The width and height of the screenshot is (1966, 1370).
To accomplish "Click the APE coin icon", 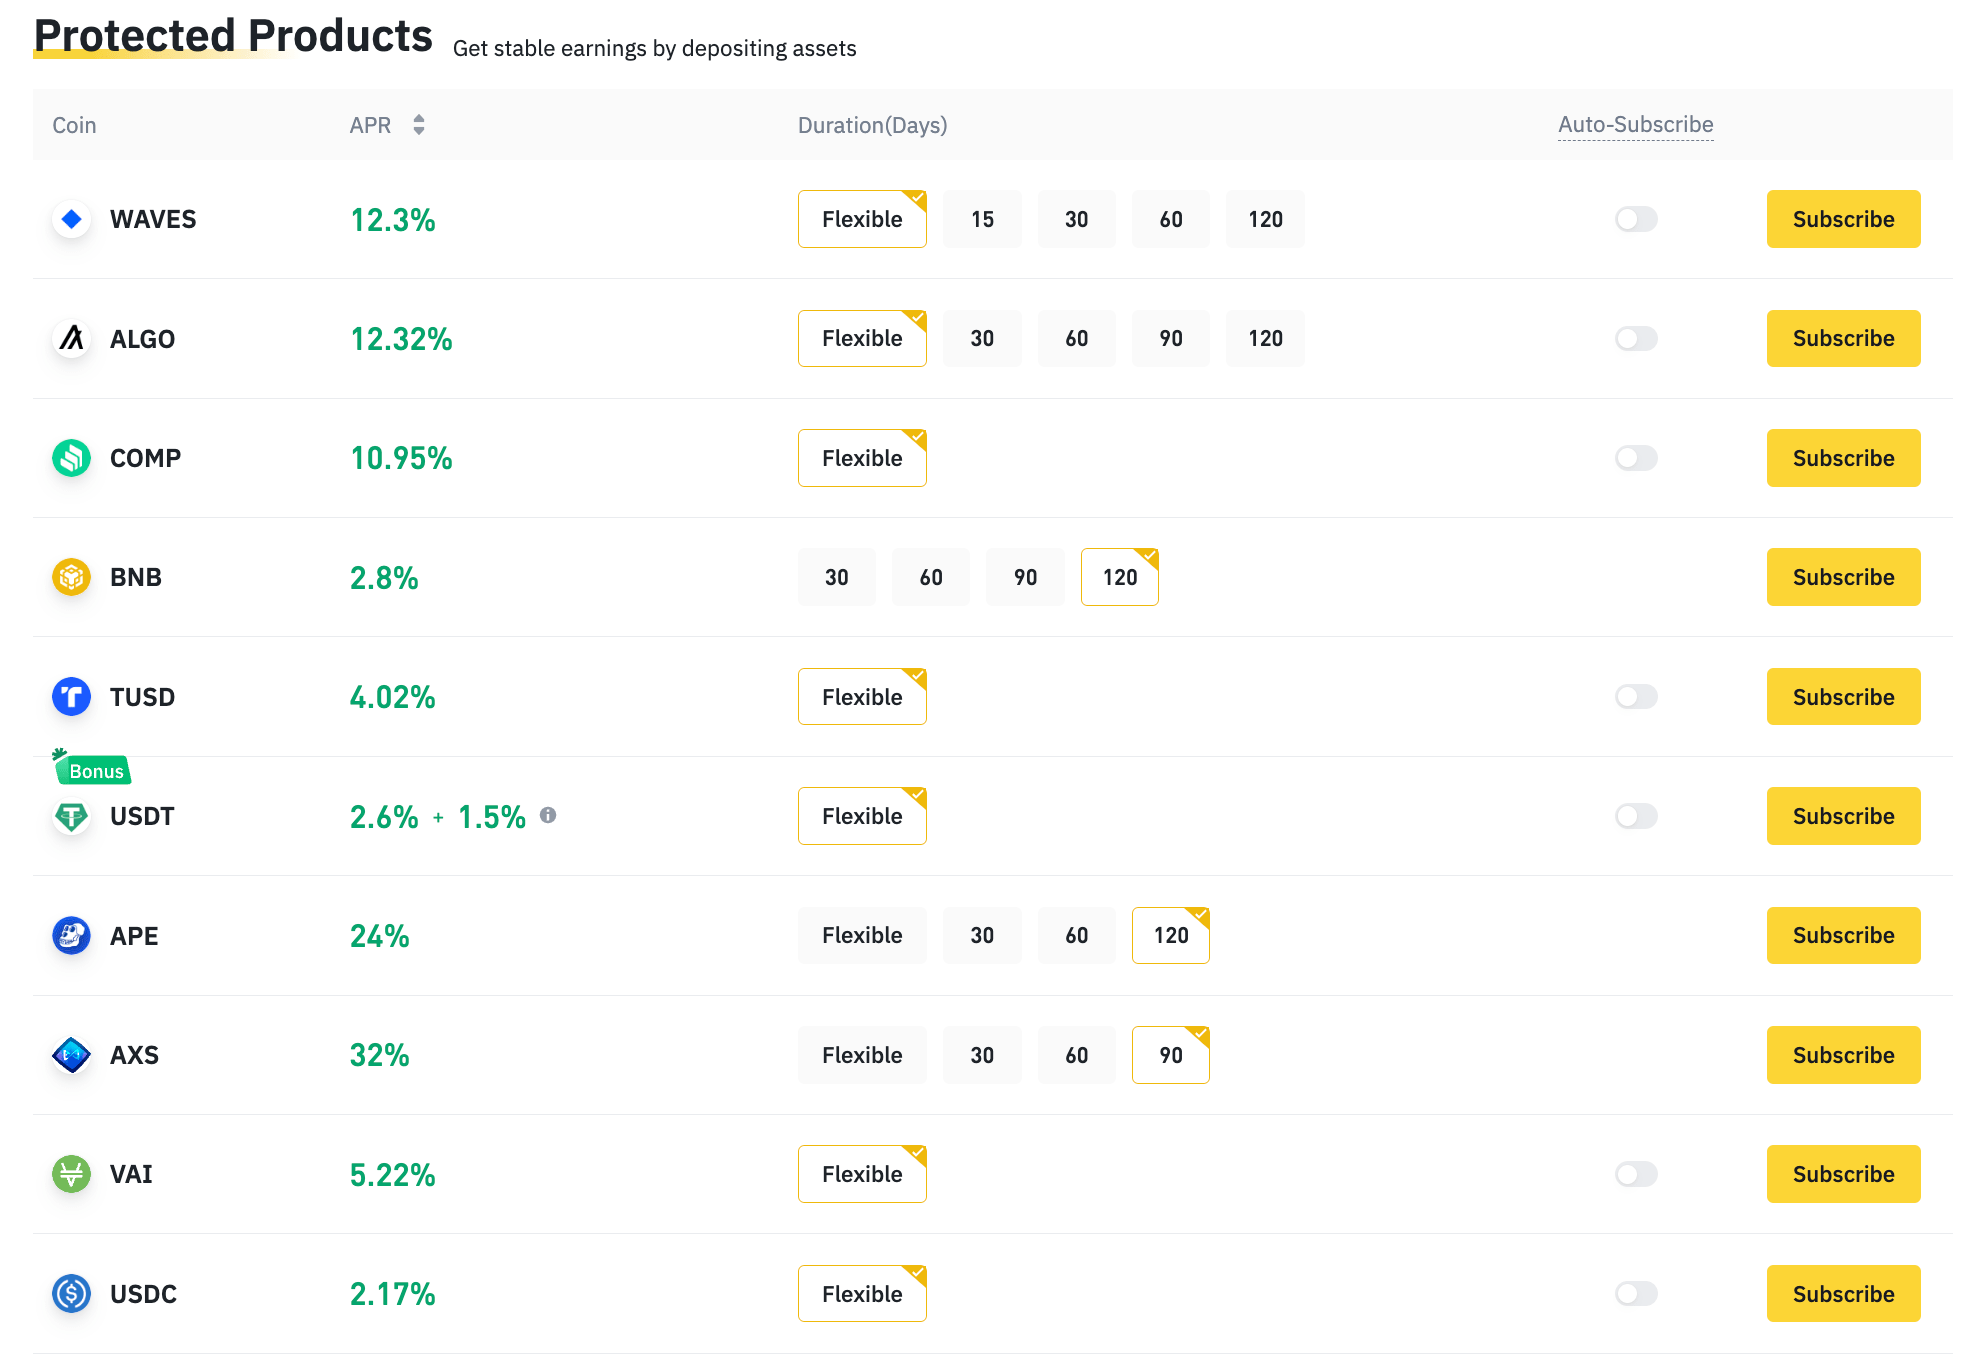I will pyautogui.click(x=71, y=935).
